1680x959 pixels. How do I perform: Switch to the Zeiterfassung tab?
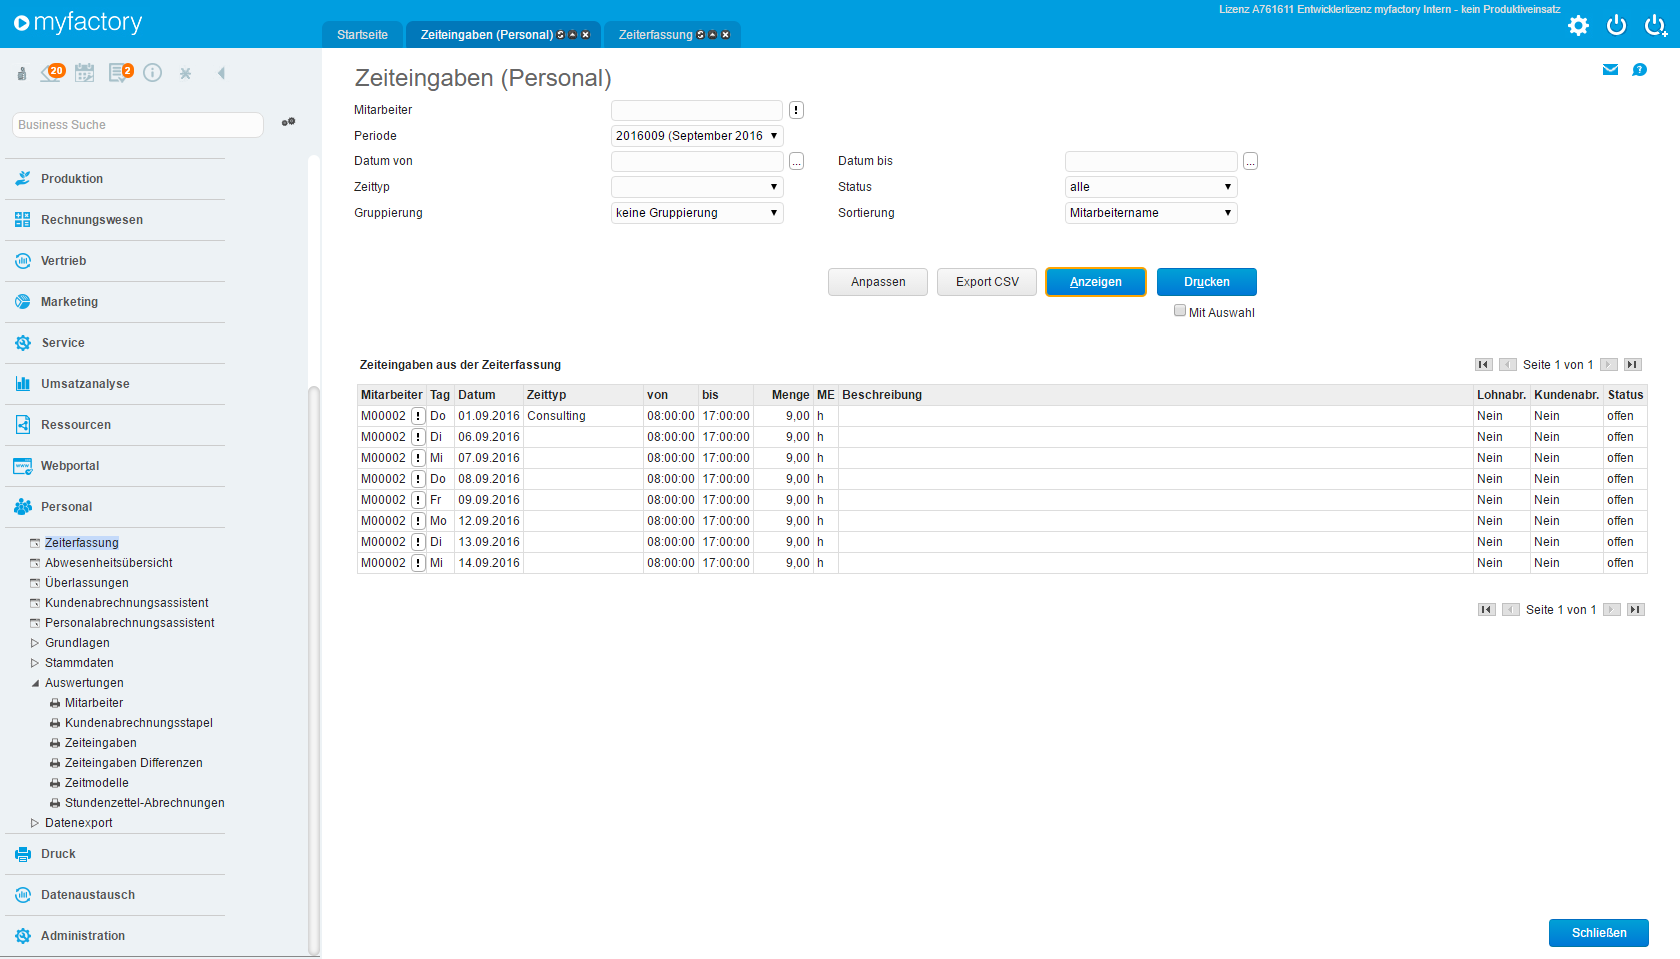tap(655, 35)
